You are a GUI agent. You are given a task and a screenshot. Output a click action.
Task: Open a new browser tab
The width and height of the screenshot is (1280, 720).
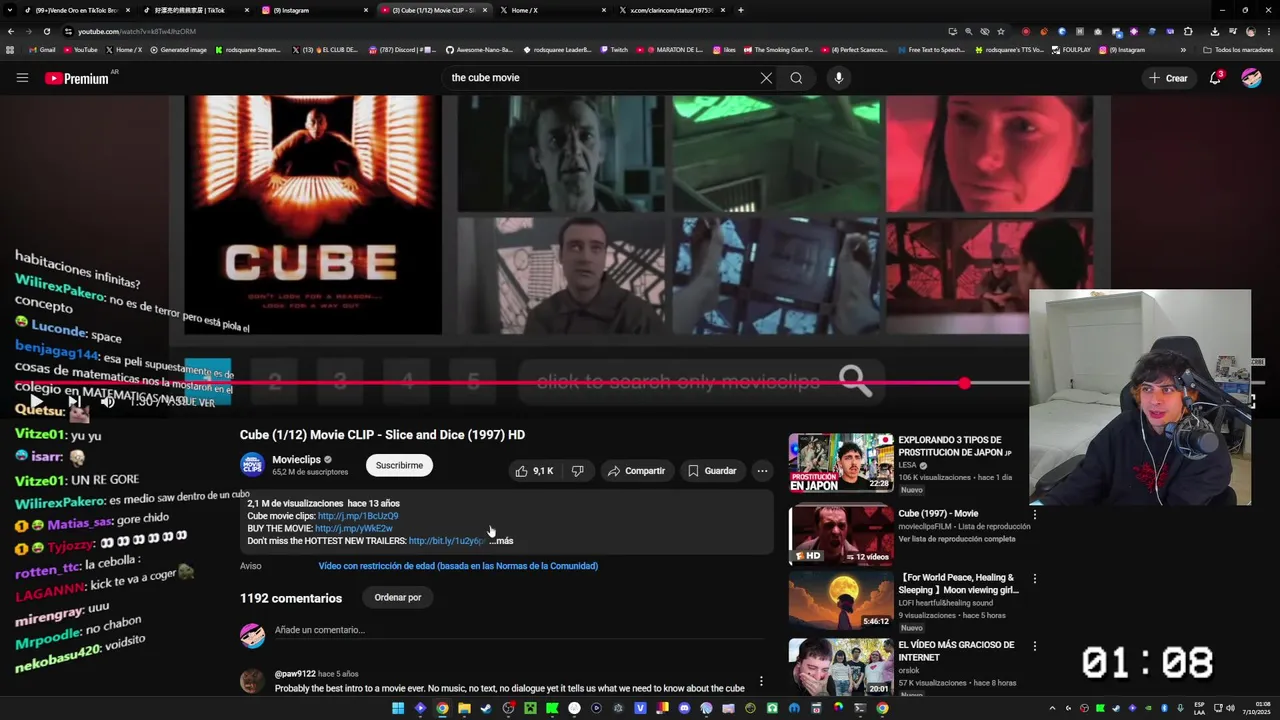(740, 10)
